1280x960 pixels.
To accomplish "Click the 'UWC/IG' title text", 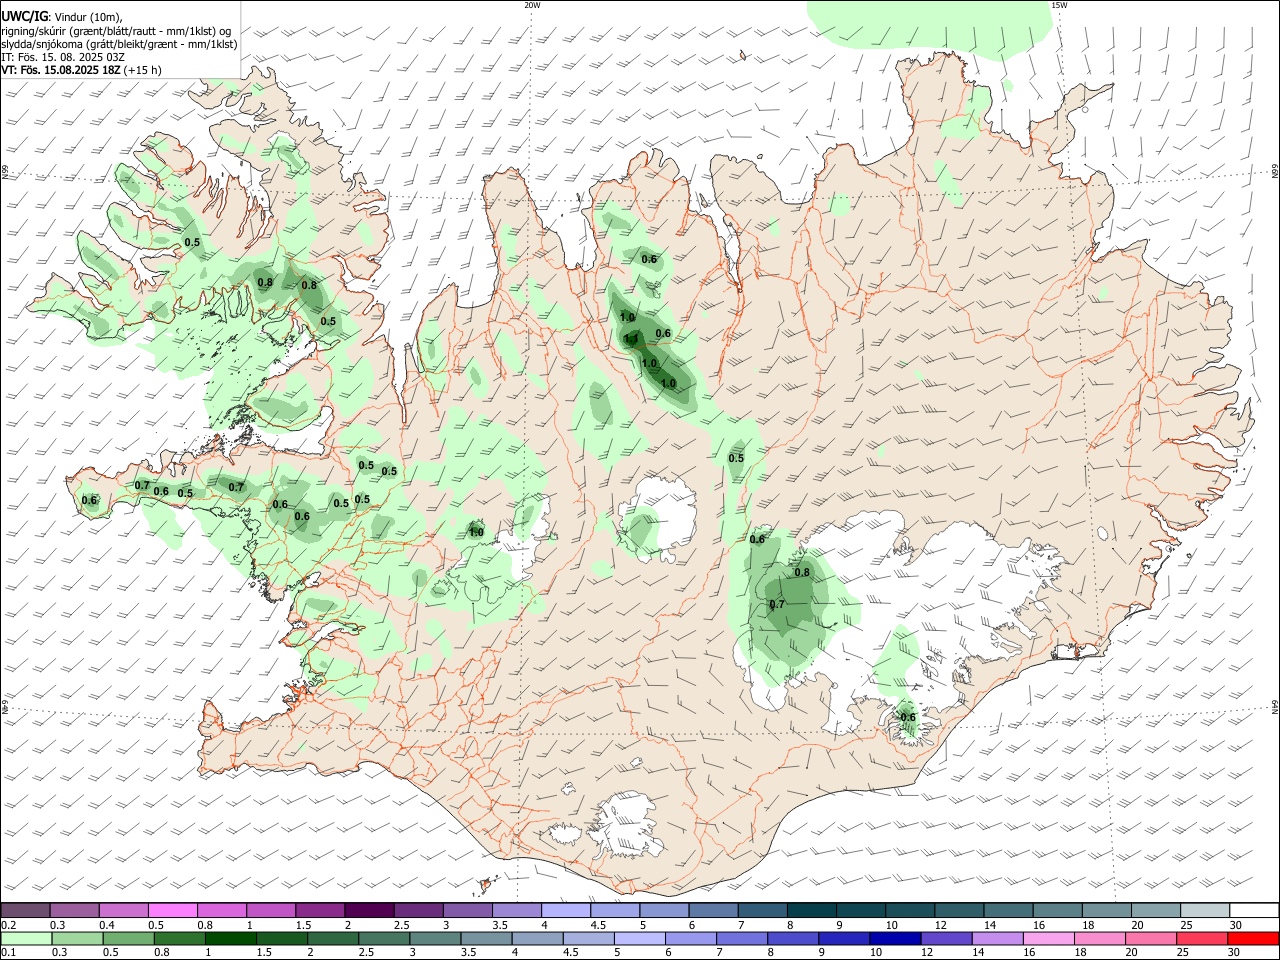I will tap(24, 16).
